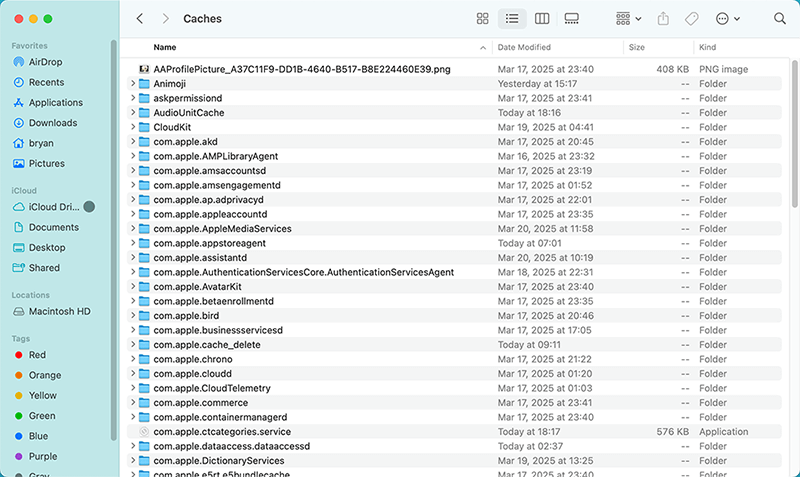The width and height of the screenshot is (800, 477).
Task: Filter by the Blue tag
Action: click(38, 436)
